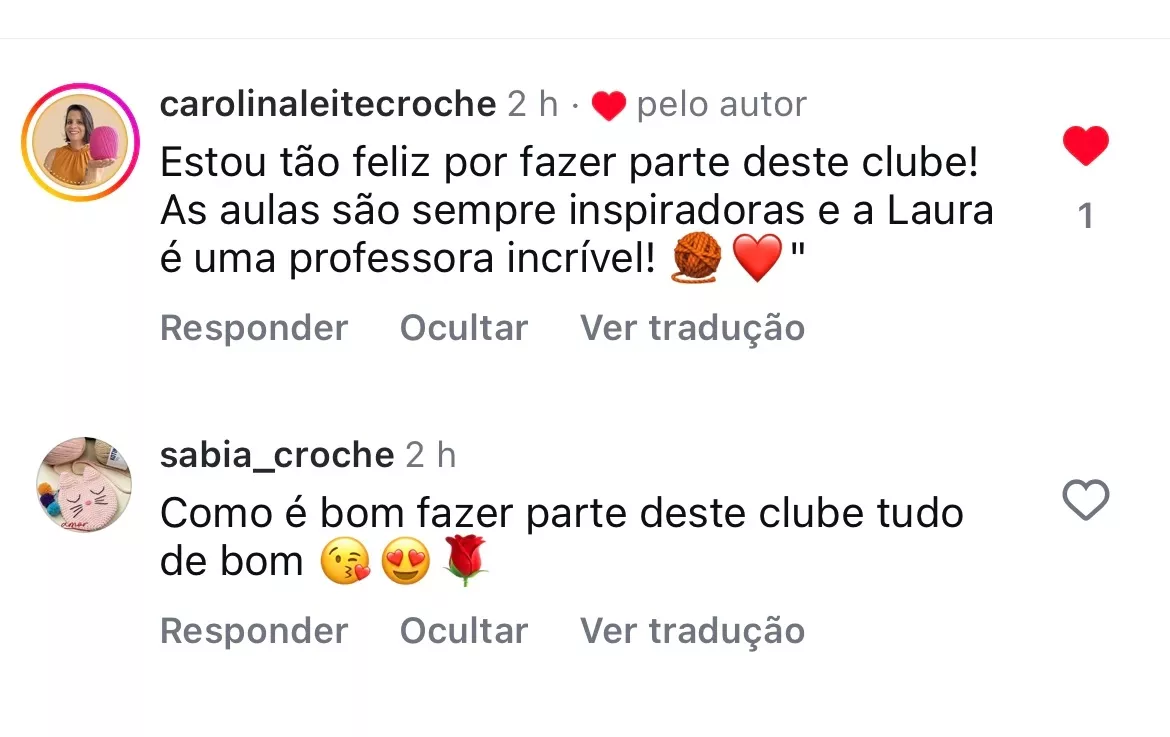Click the red heart emoji after yarn ball
The image size is (1170, 737).
pos(757,257)
